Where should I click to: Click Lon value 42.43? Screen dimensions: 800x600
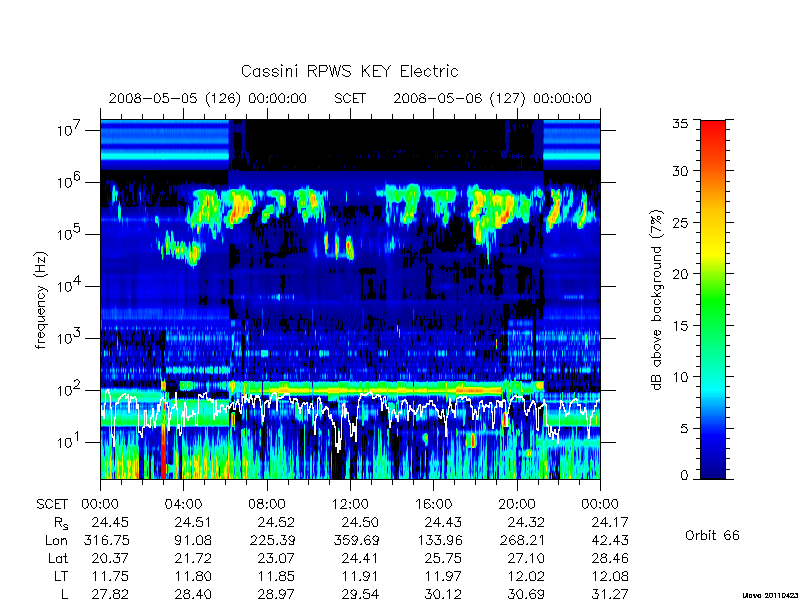click(x=609, y=540)
